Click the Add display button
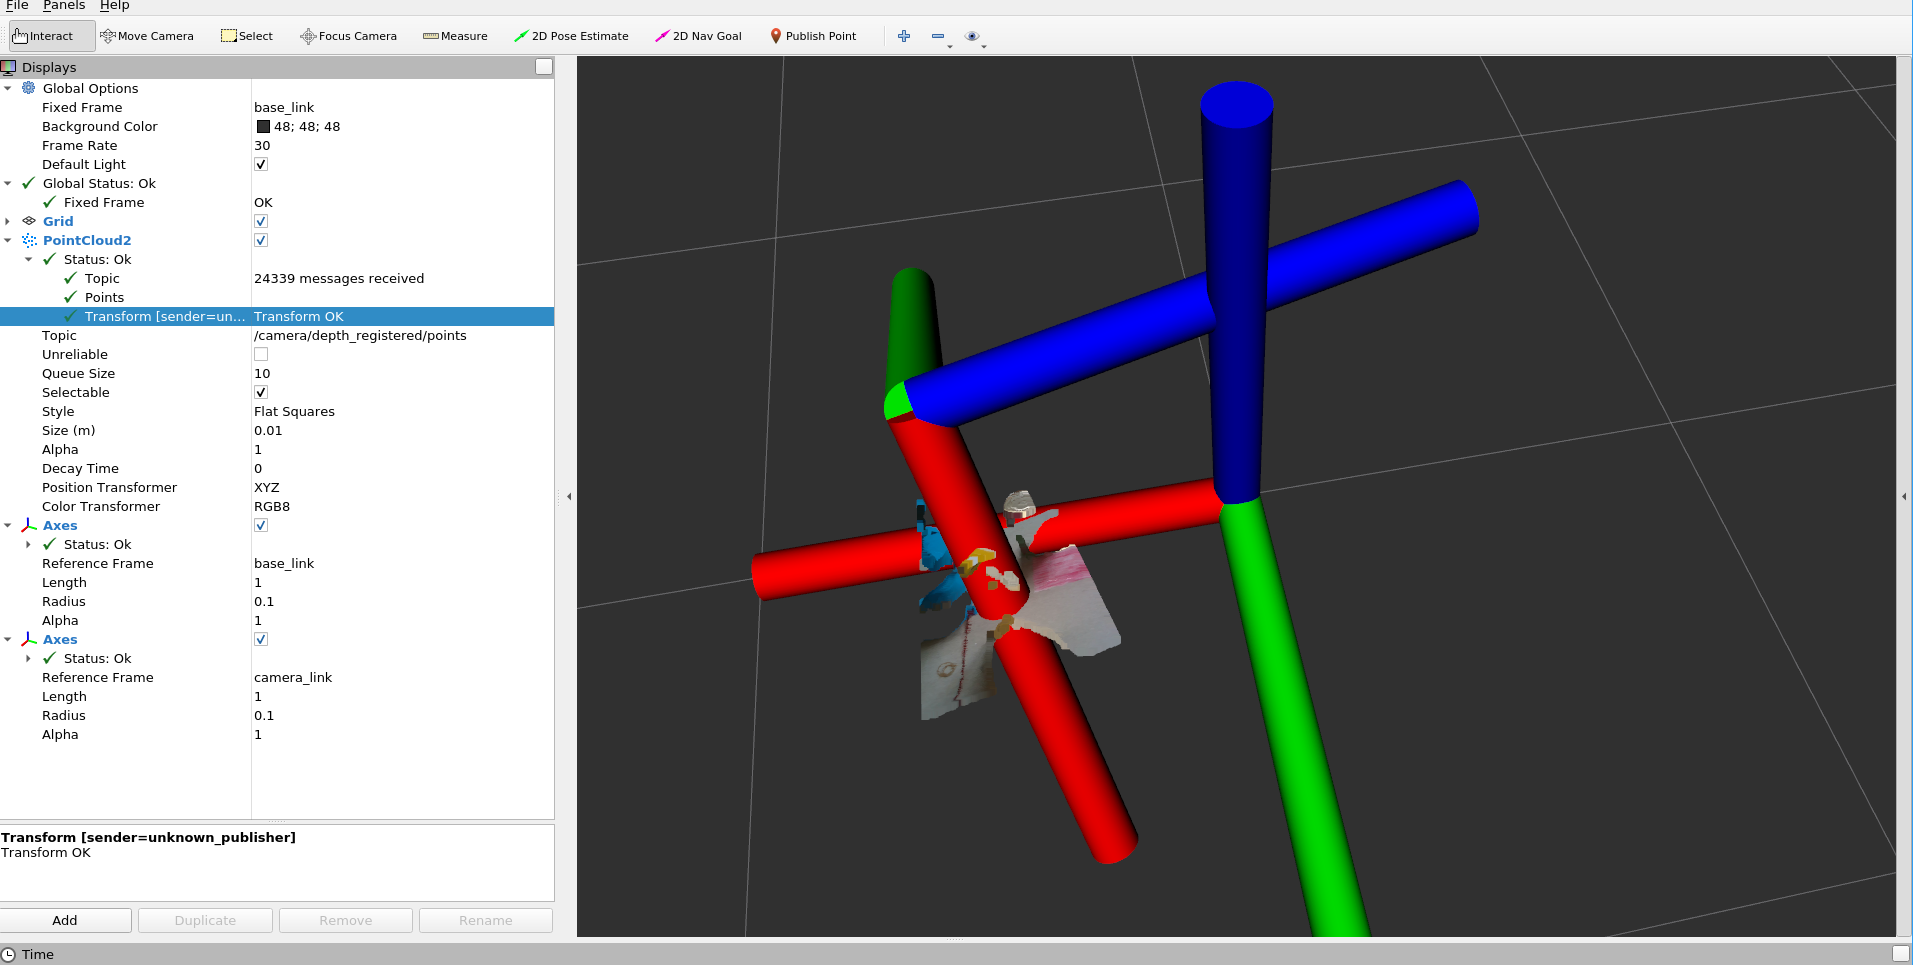1913x965 pixels. pos(65,920)
